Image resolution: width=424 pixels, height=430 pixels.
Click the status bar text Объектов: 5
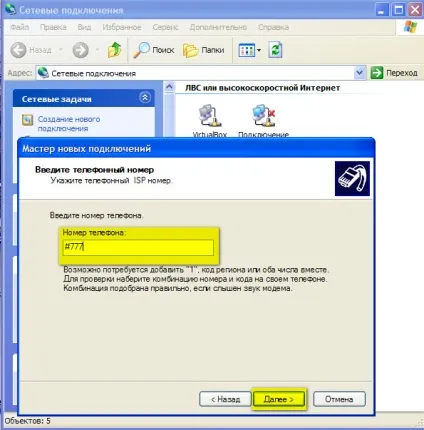point(27,421)
